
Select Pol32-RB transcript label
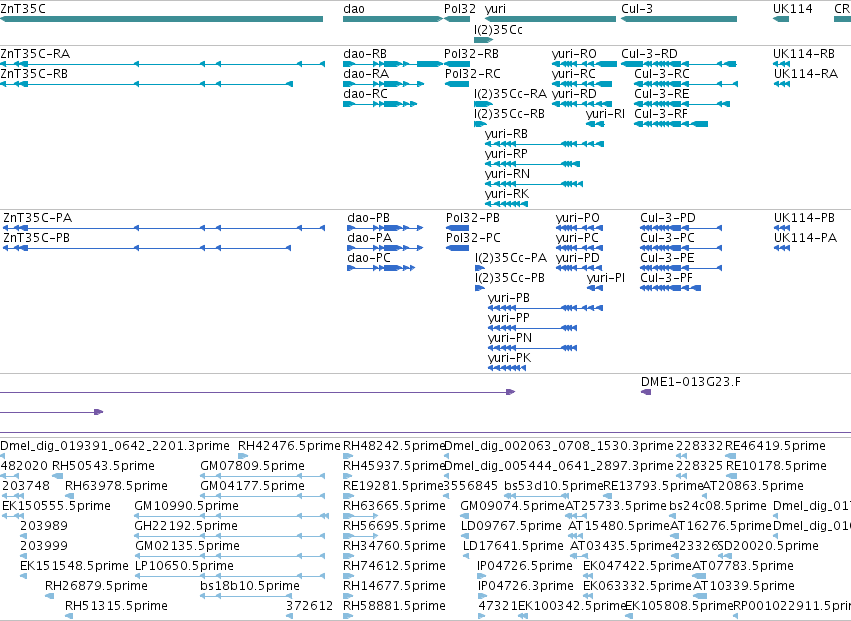coord(471,54)
